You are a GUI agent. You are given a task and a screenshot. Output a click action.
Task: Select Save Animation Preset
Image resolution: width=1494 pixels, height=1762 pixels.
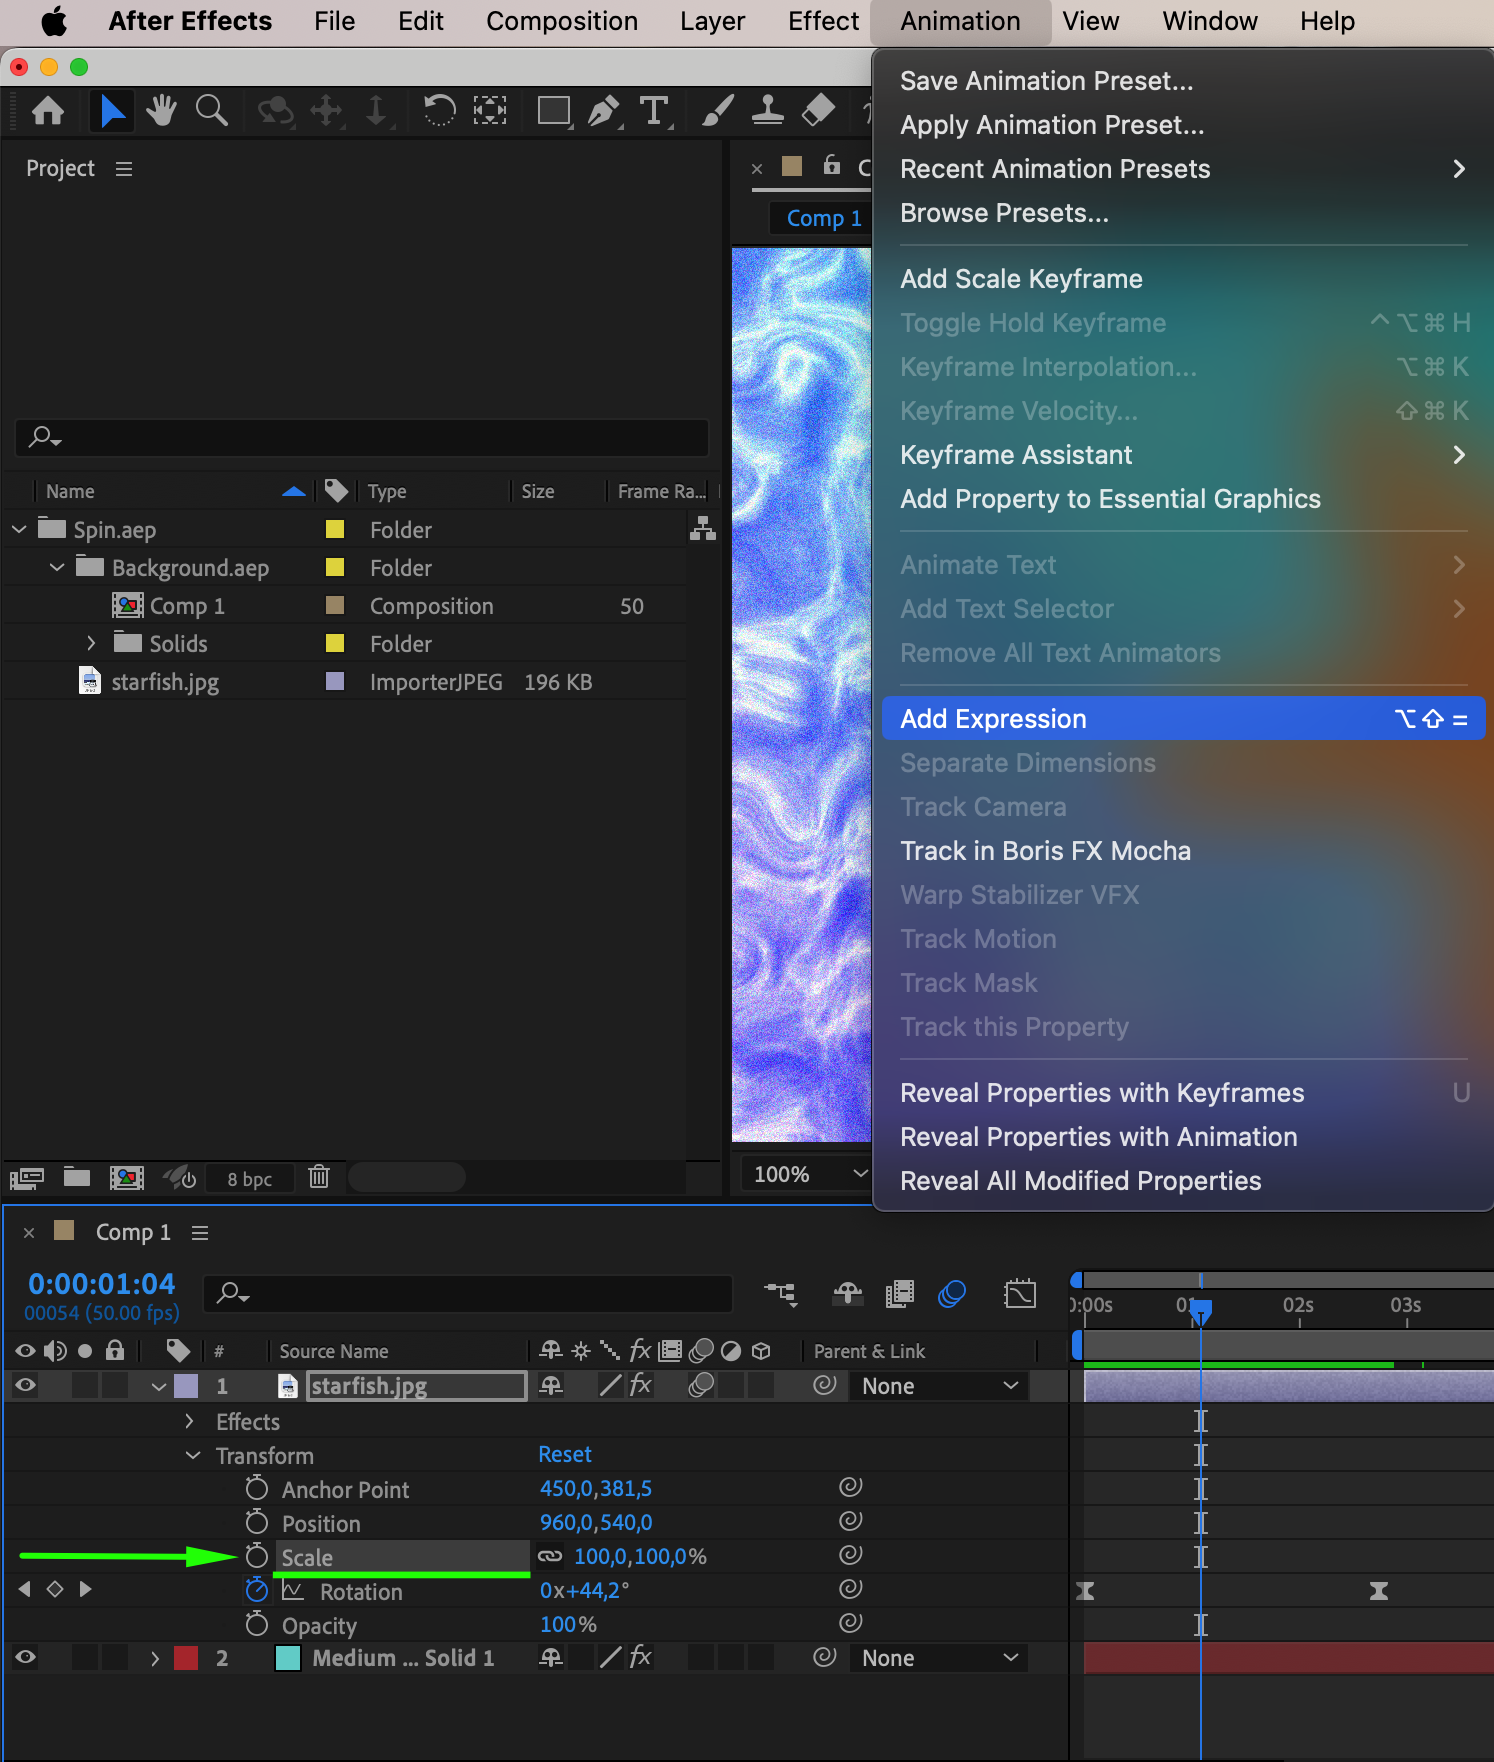1046,81
